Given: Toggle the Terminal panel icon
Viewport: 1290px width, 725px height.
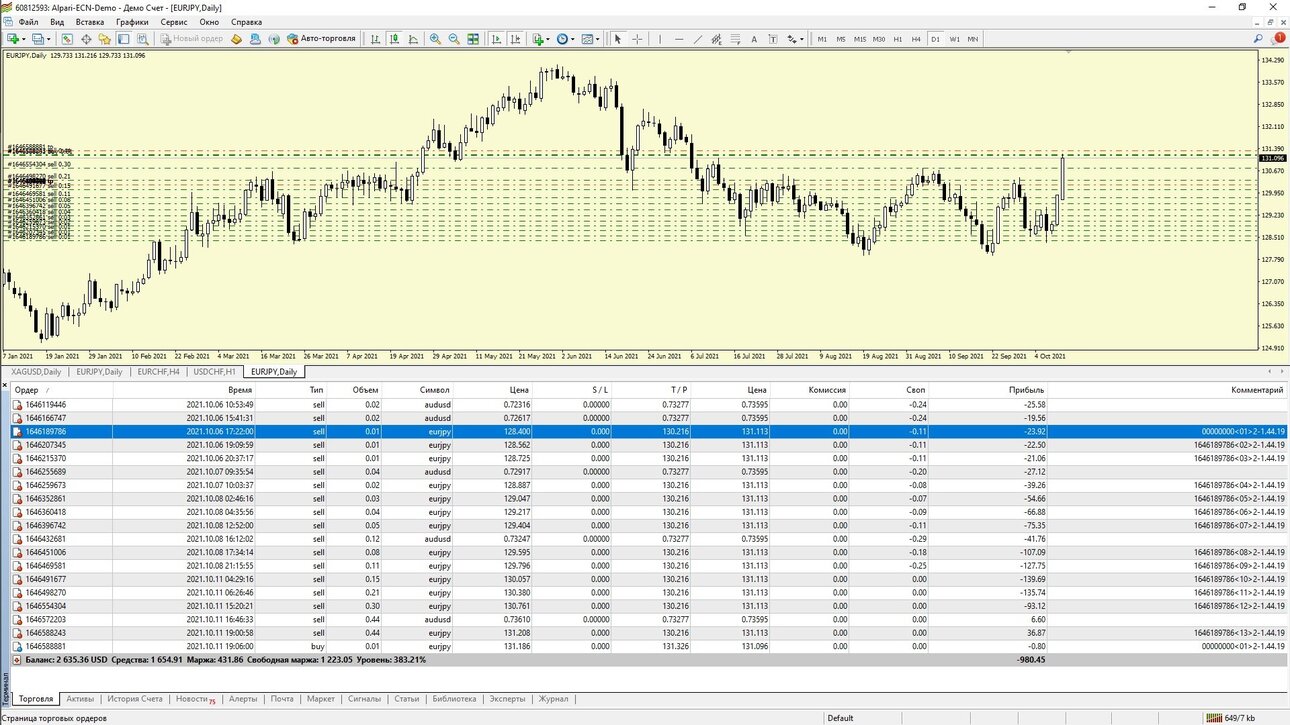Looking at the screenshot, I should (123, 39).
